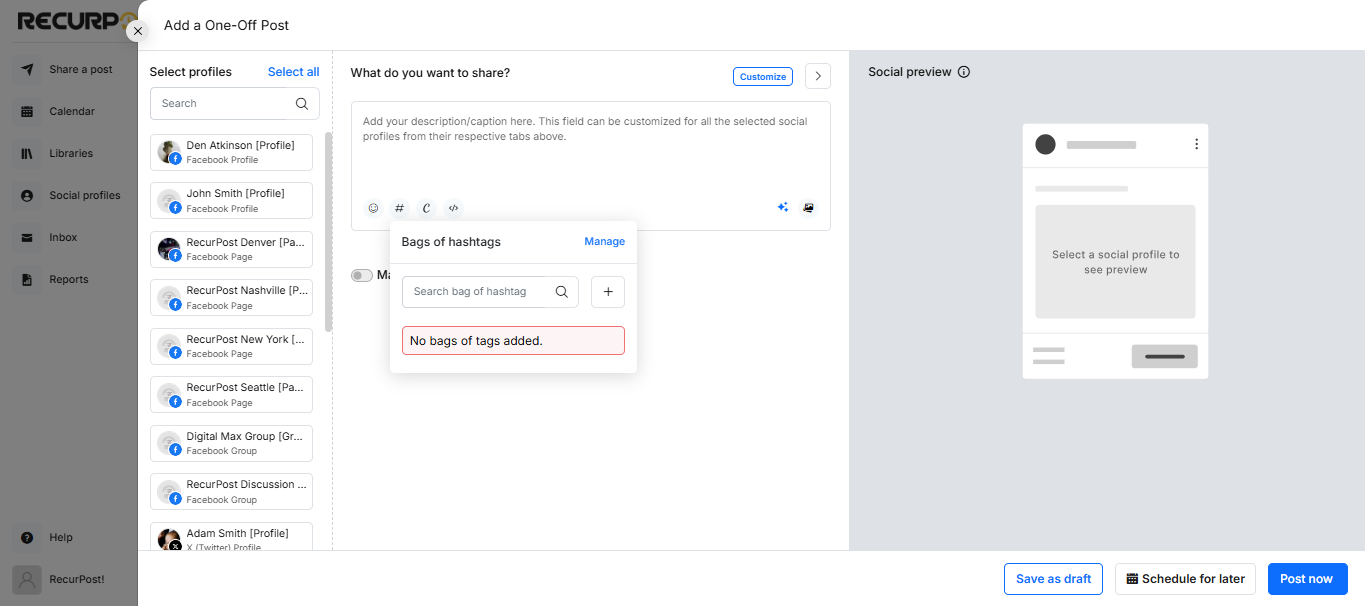Click the Calendar sidebar icon
Screen dimensions: 1365x606
(27, 112)
